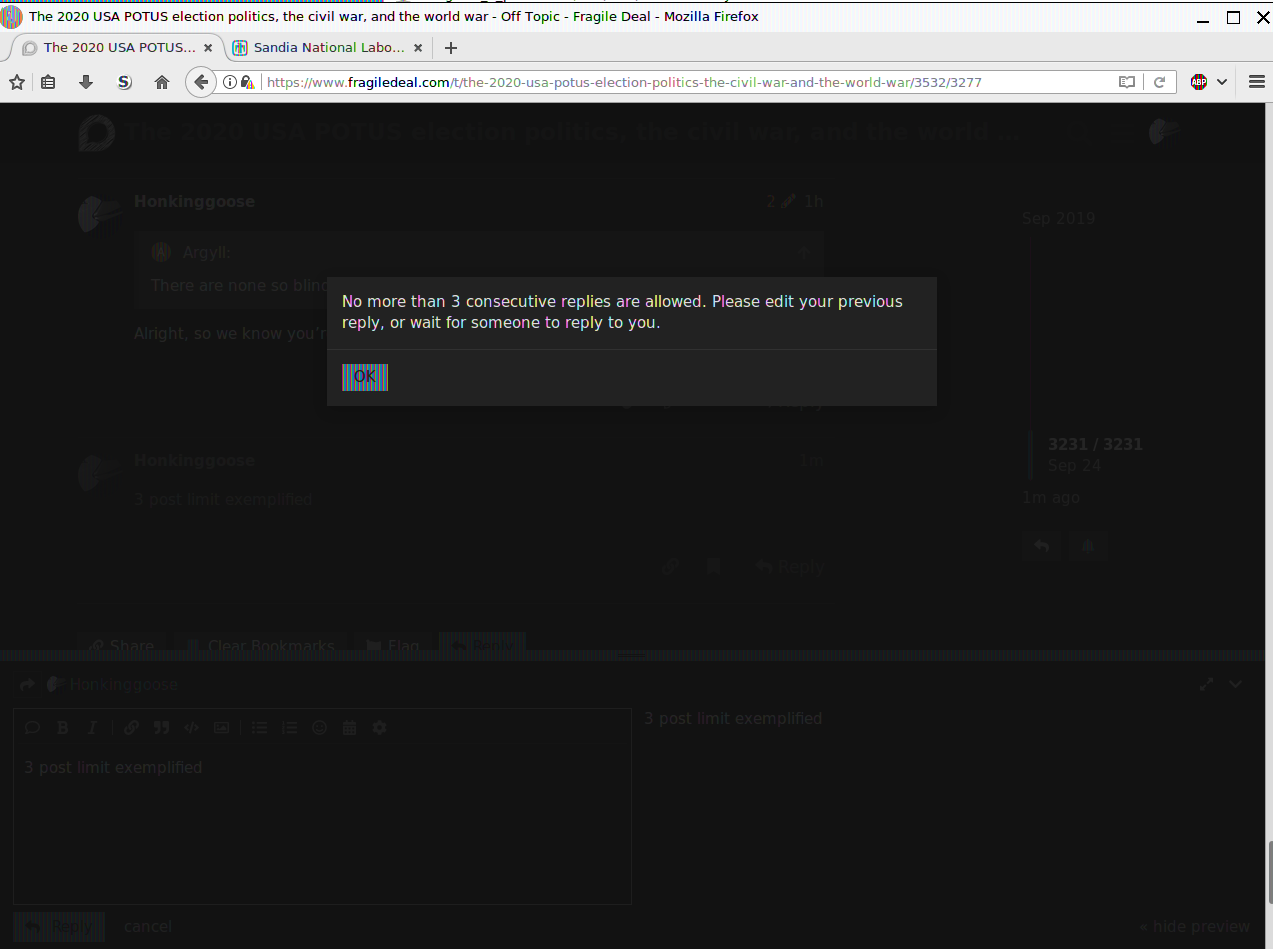Insert emoji using the composer smiley icon
The width and height of the screenshot is (1273, 949).
(x=320, y=728)
